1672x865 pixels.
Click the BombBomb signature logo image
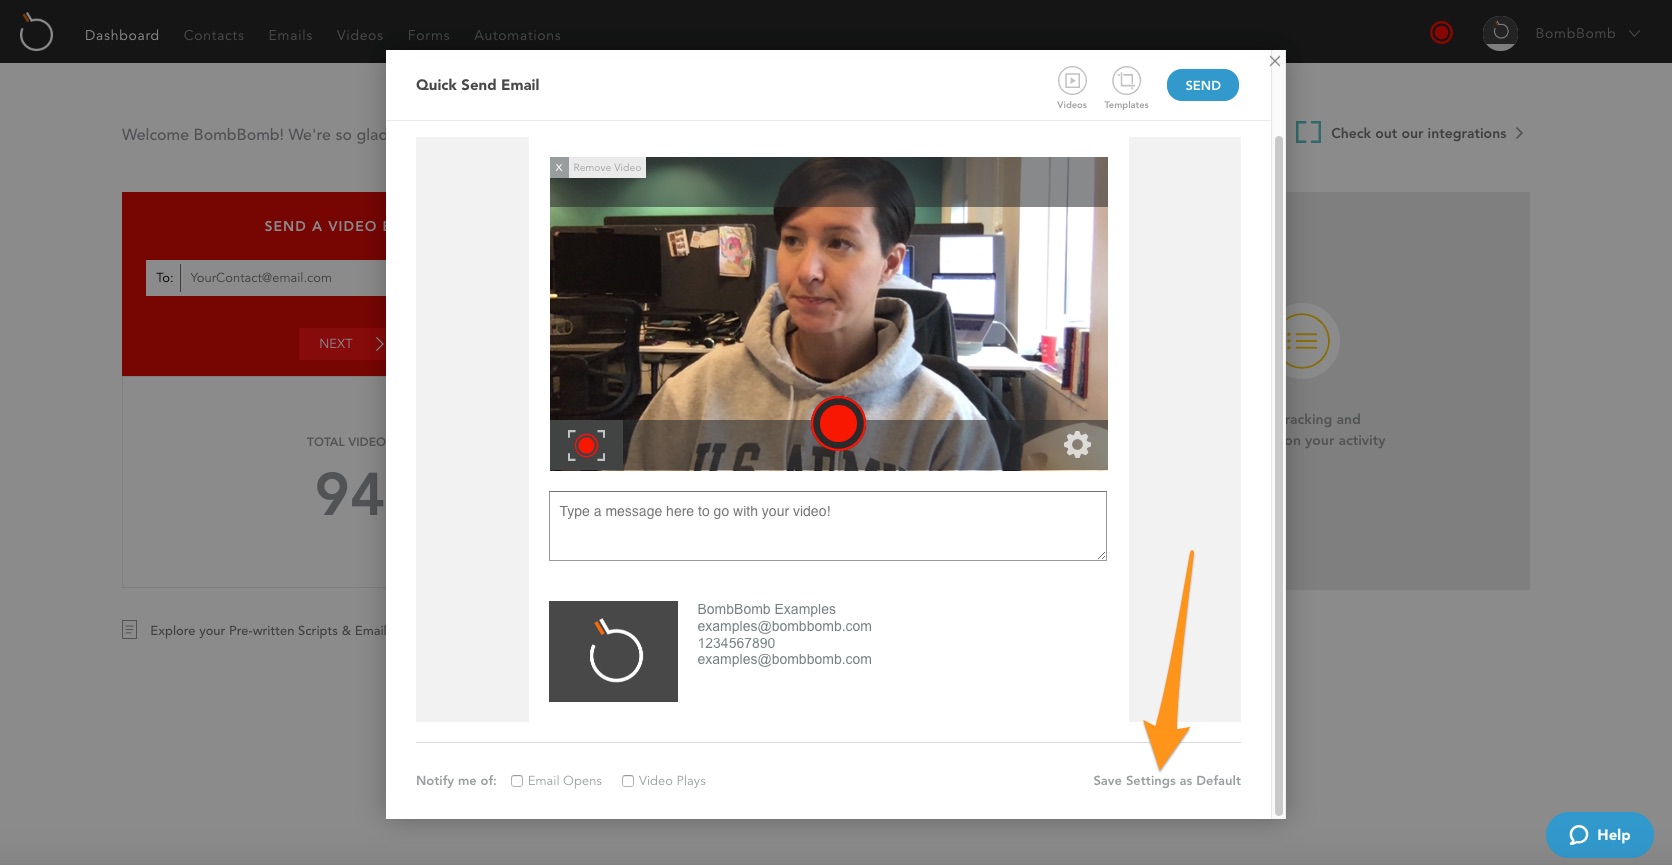coord(613,651)
